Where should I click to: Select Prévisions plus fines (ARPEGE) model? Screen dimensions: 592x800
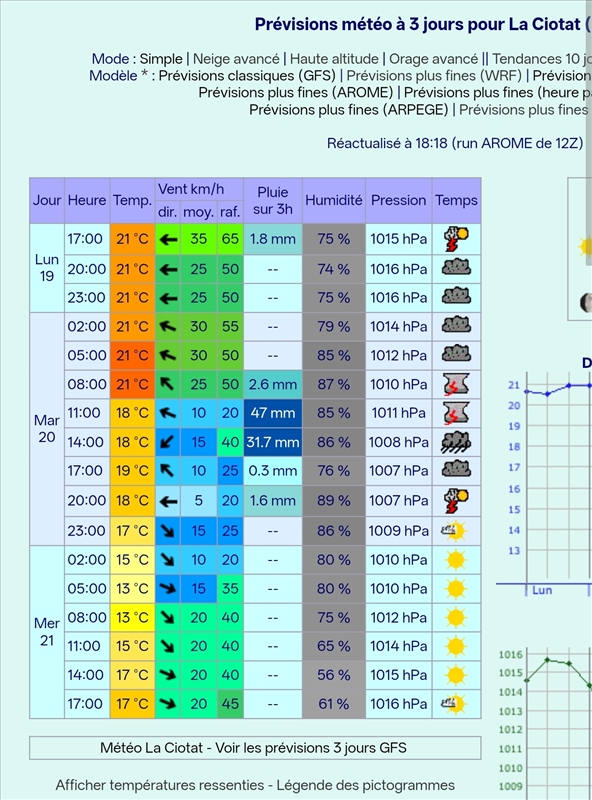pos(349,110)
